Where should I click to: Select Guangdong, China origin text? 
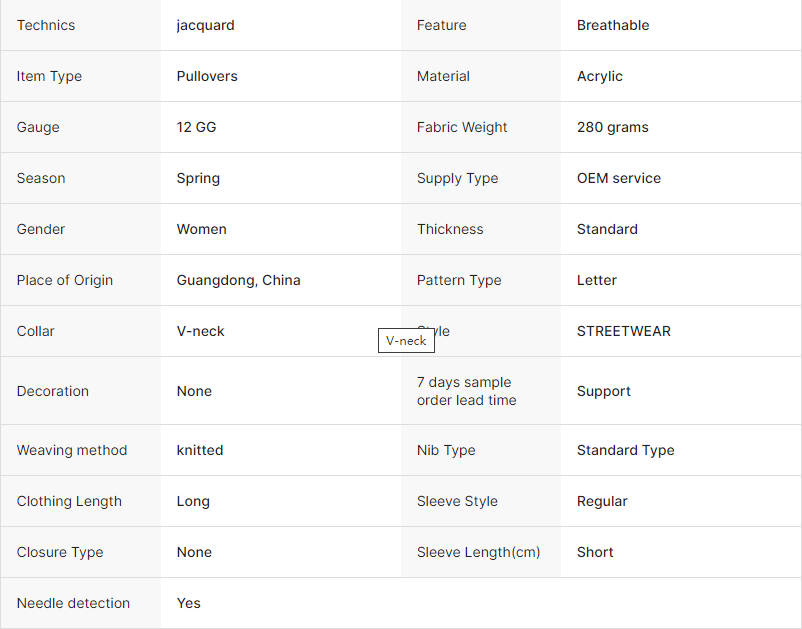pos(238,280)
